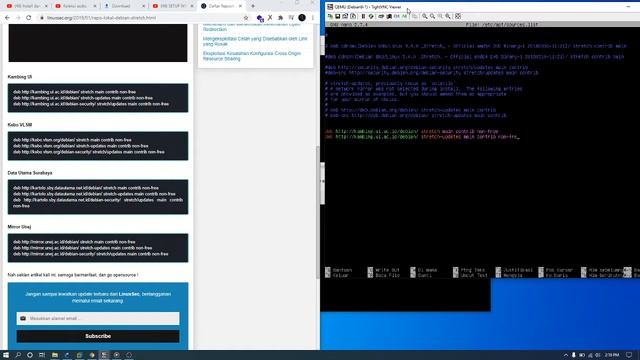Bookmark this page with the star icon
The height and width of the screenshot is (360, 640).
246,18
